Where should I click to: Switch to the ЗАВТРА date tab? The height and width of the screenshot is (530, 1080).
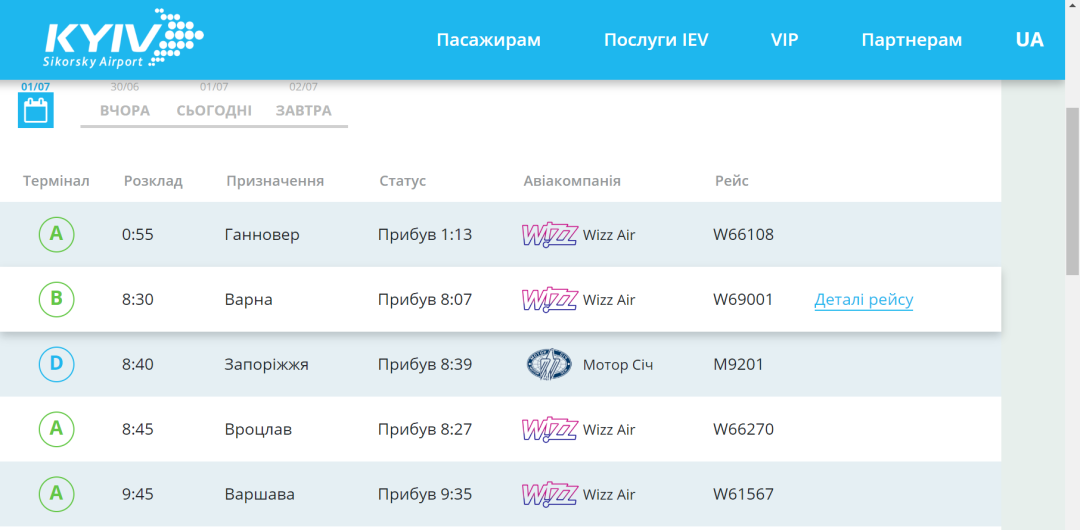(x=303, y=110)
